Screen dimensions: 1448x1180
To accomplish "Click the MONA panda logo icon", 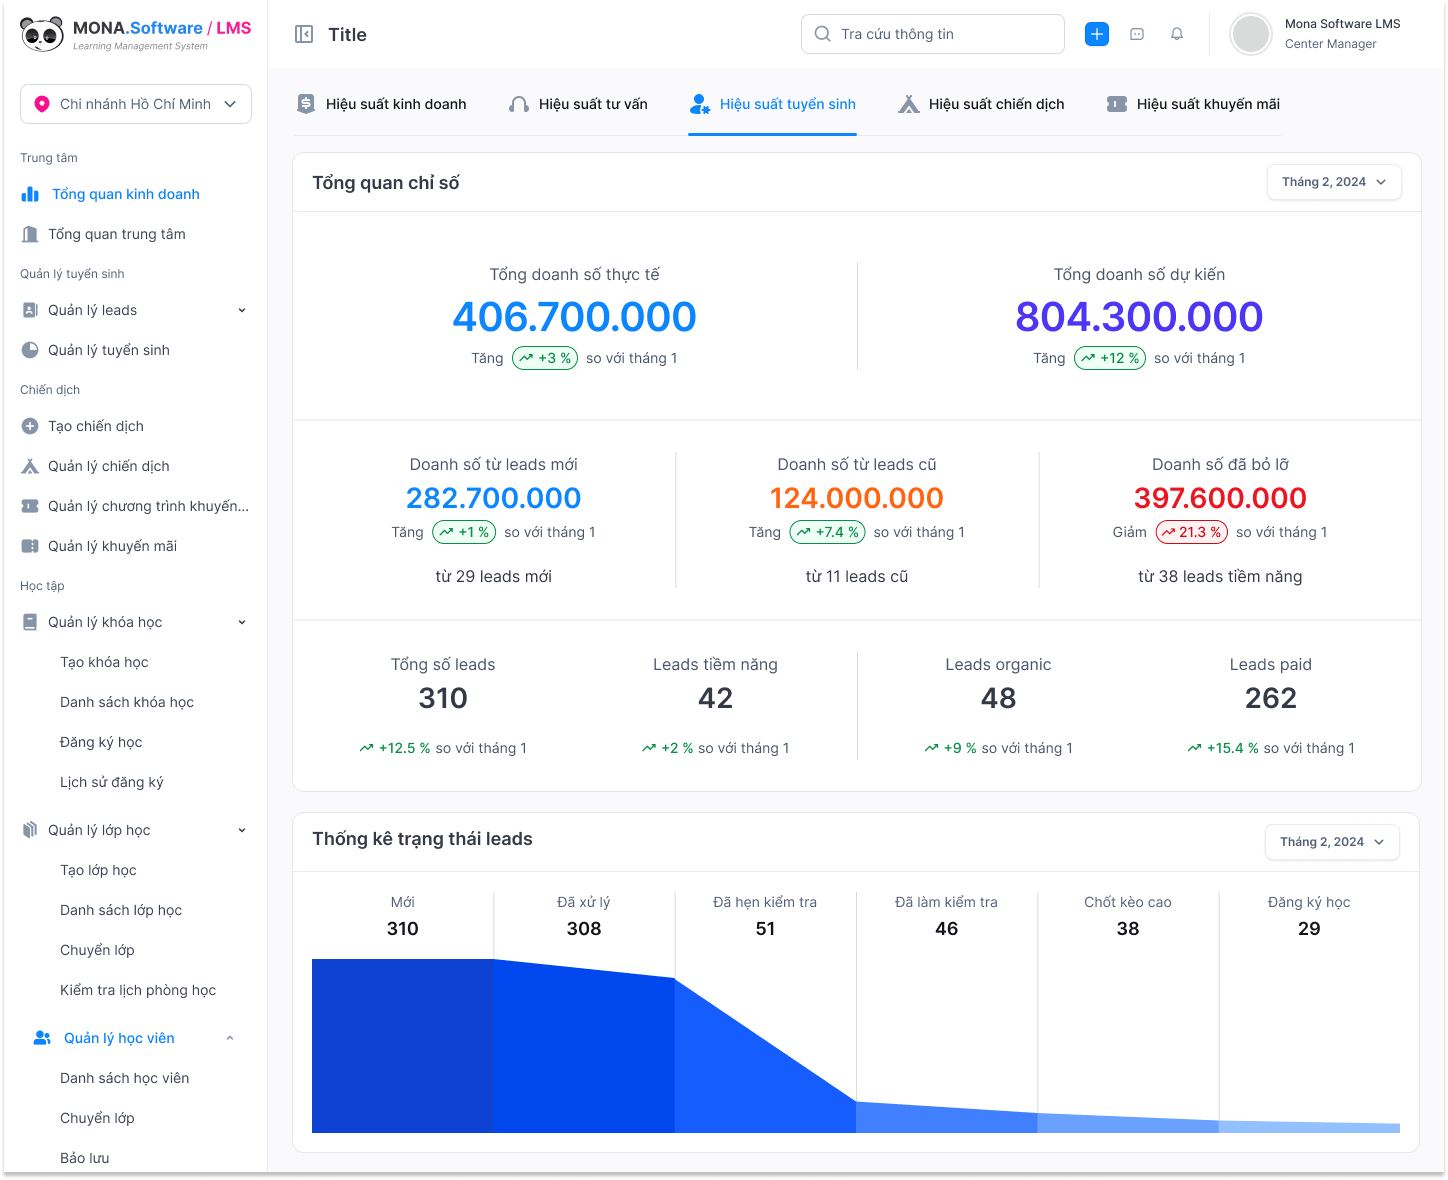I will click(x=42, y=34).
